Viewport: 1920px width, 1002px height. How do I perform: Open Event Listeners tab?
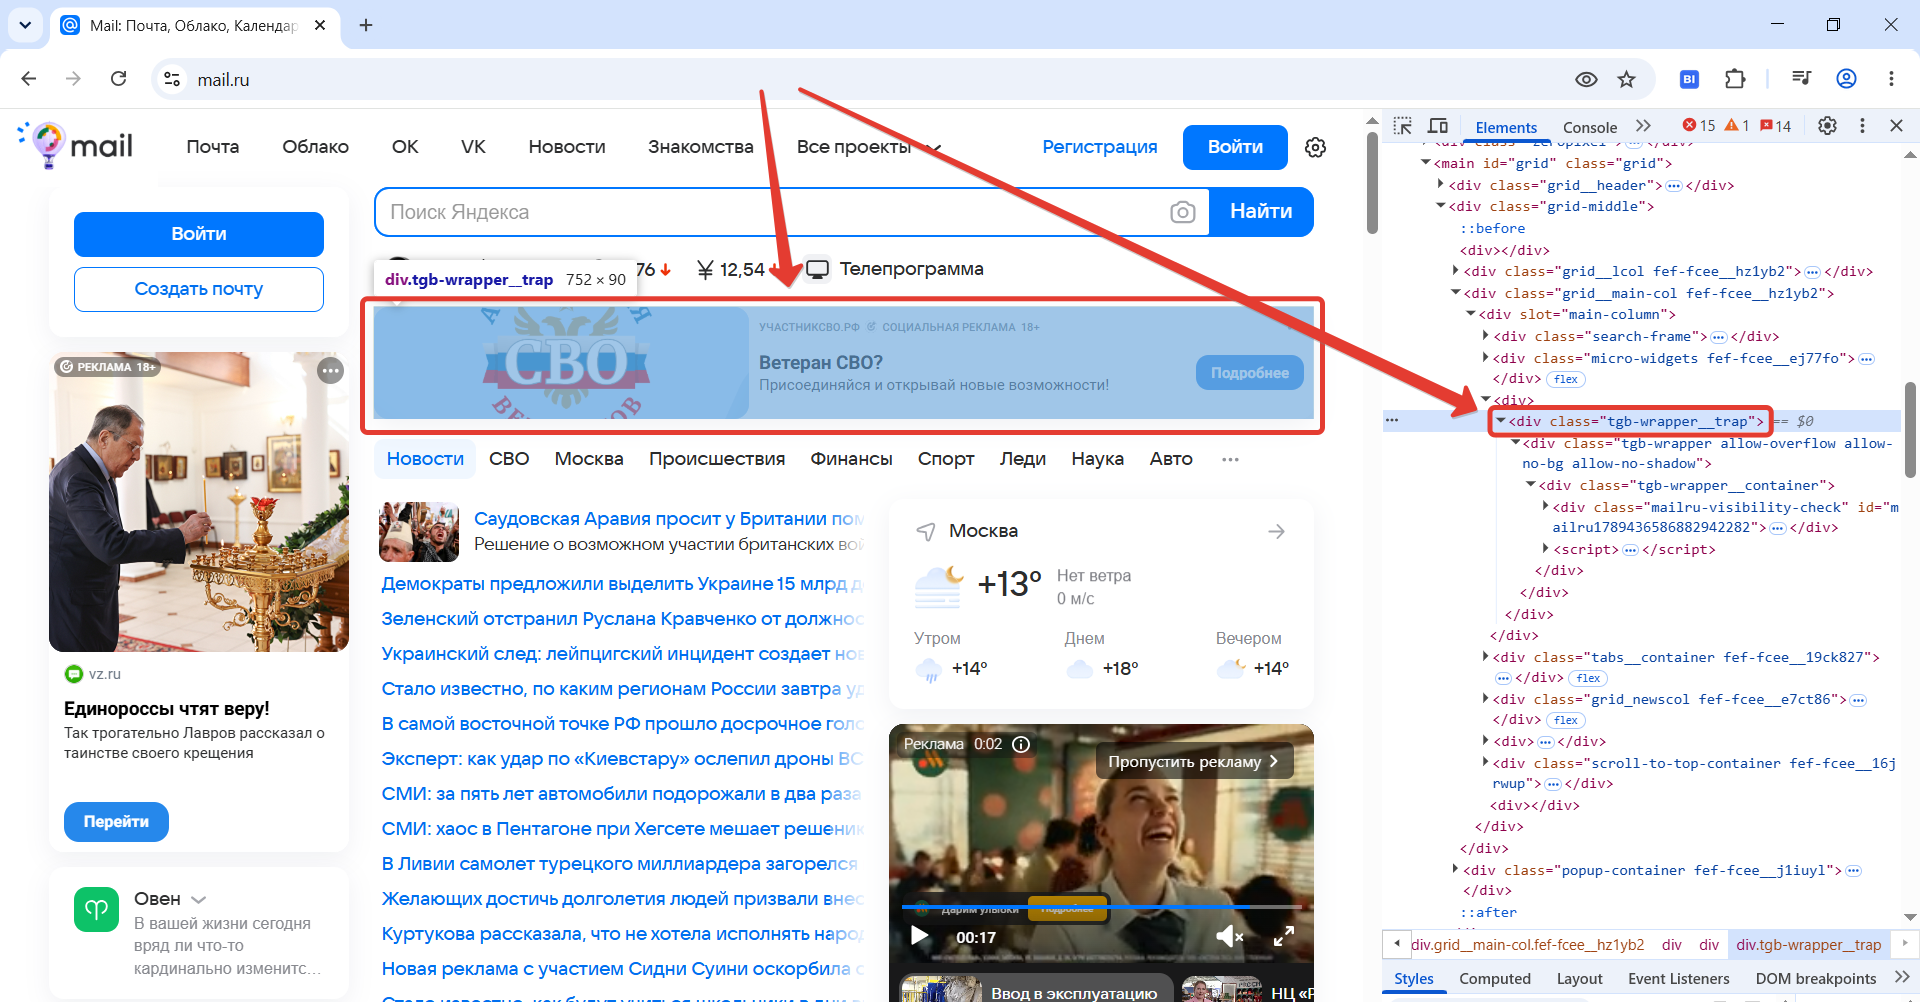pyautogui.click(x=1678, y=979)
